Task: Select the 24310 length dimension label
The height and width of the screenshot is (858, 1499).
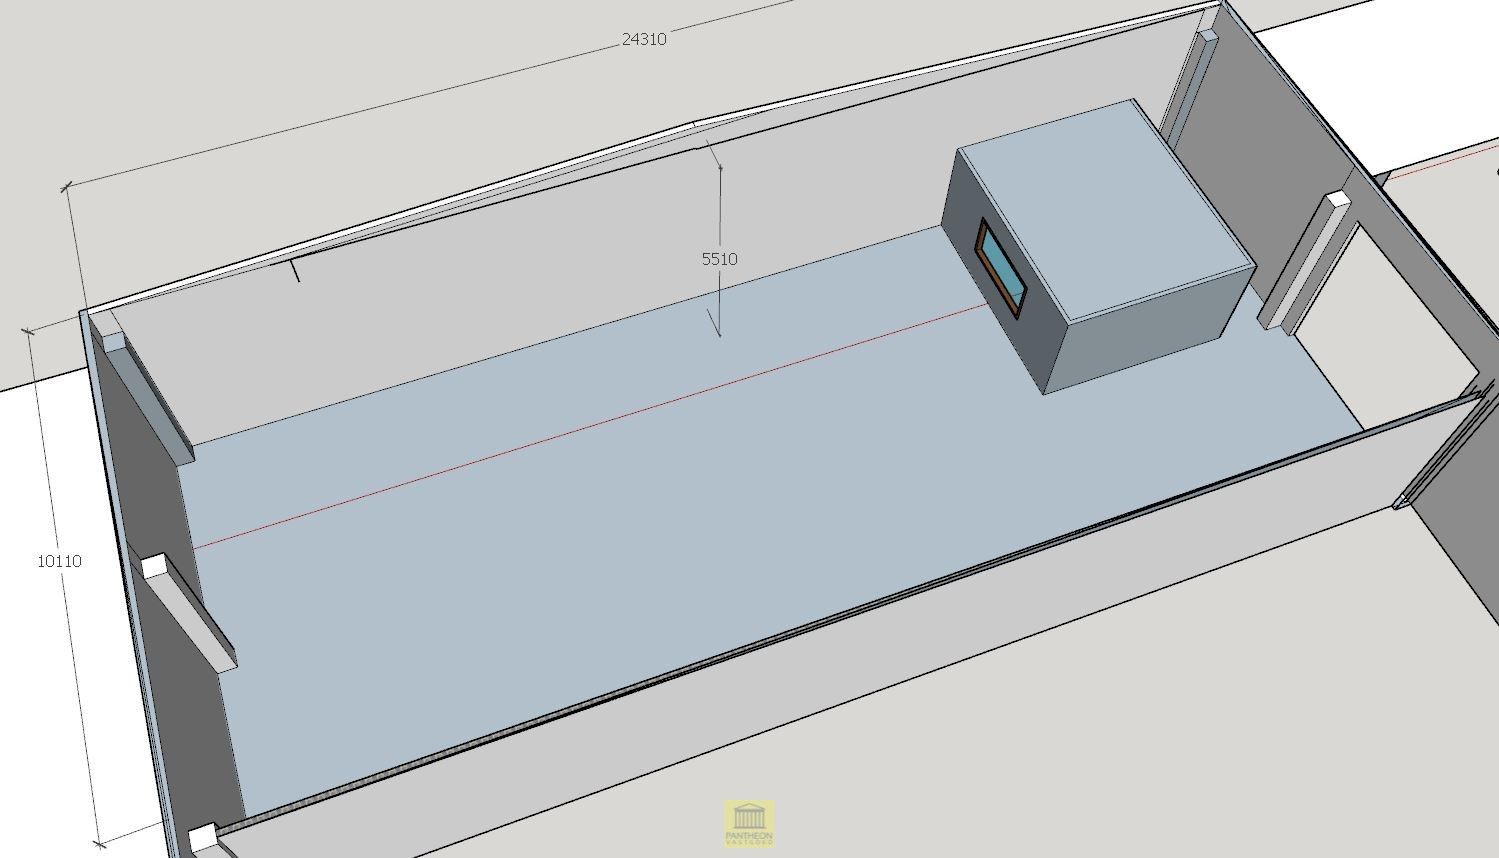Action: tap(643, 40)
